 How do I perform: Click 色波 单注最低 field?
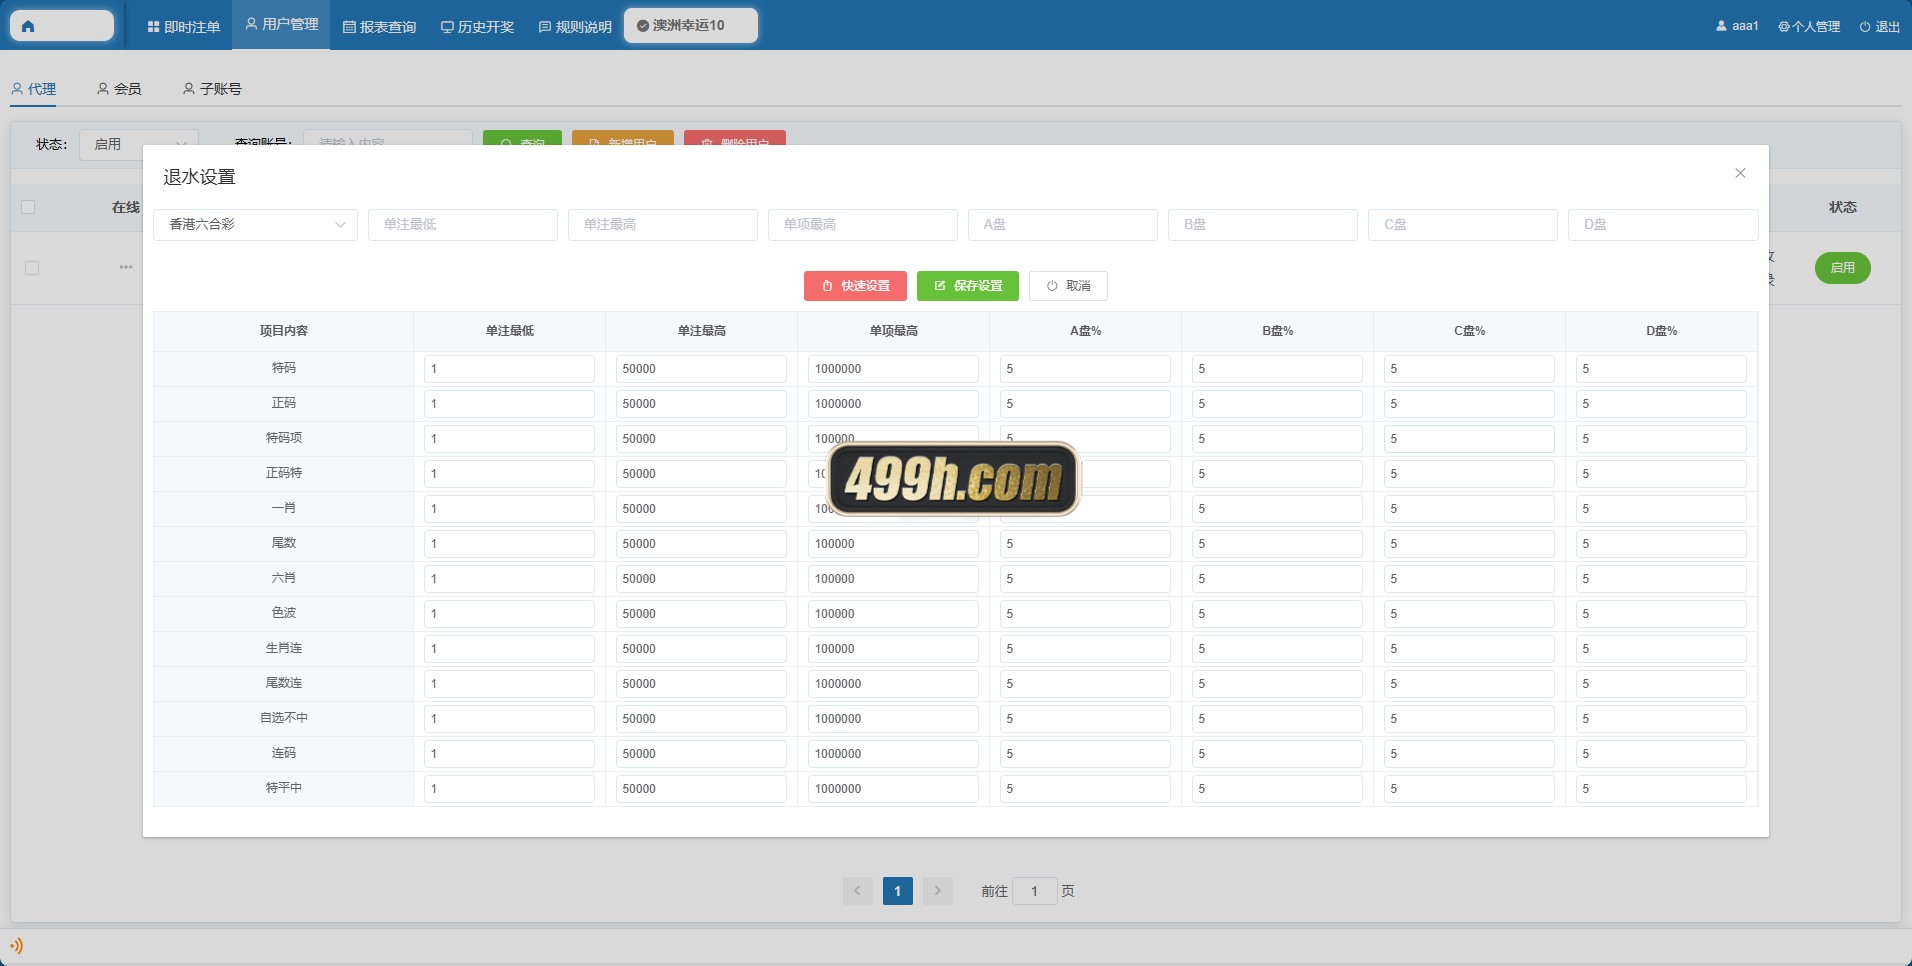509,614
